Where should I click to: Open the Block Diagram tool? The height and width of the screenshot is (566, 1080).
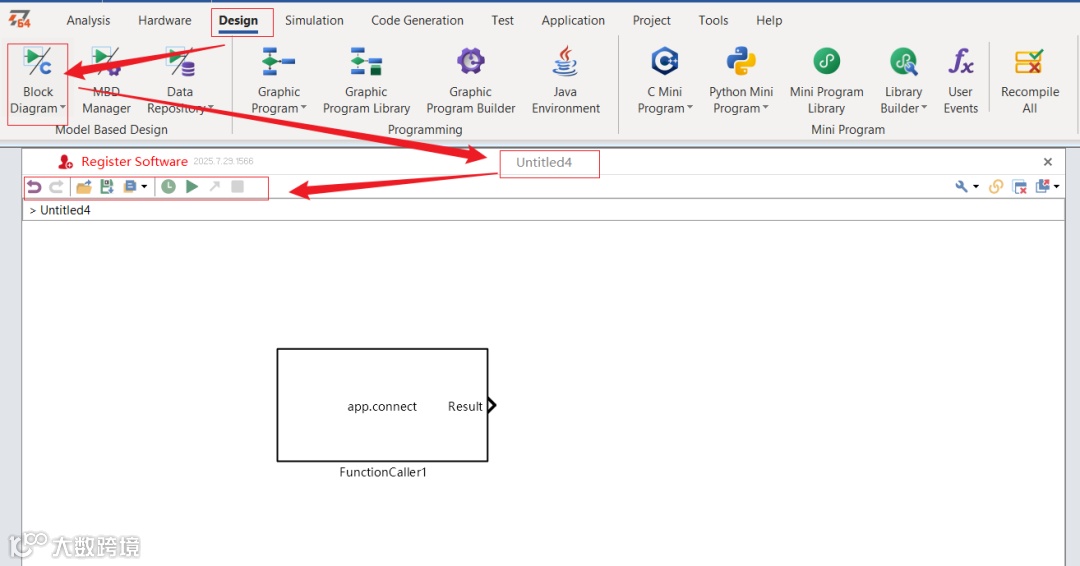37,82
